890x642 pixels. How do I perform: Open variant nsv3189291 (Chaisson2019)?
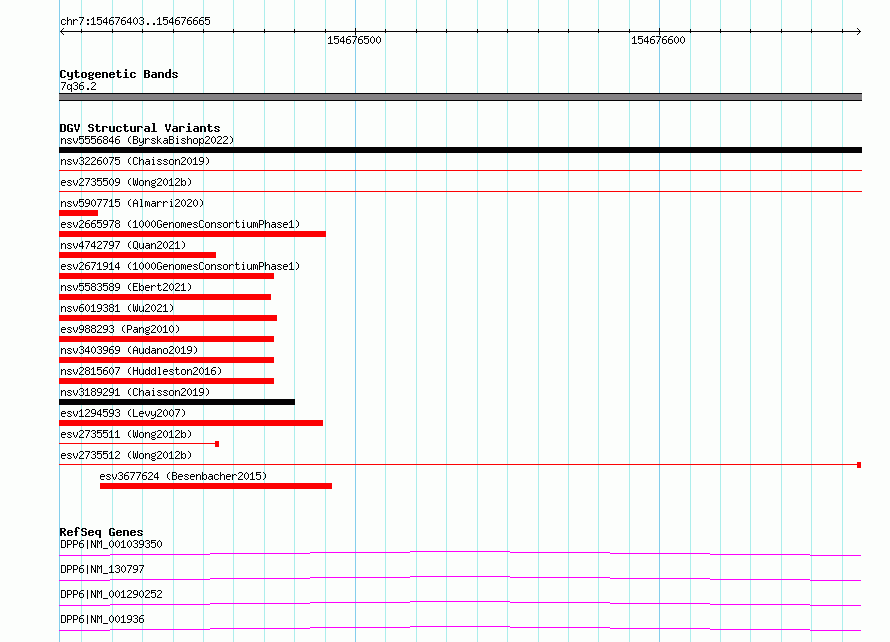point(135,392)
